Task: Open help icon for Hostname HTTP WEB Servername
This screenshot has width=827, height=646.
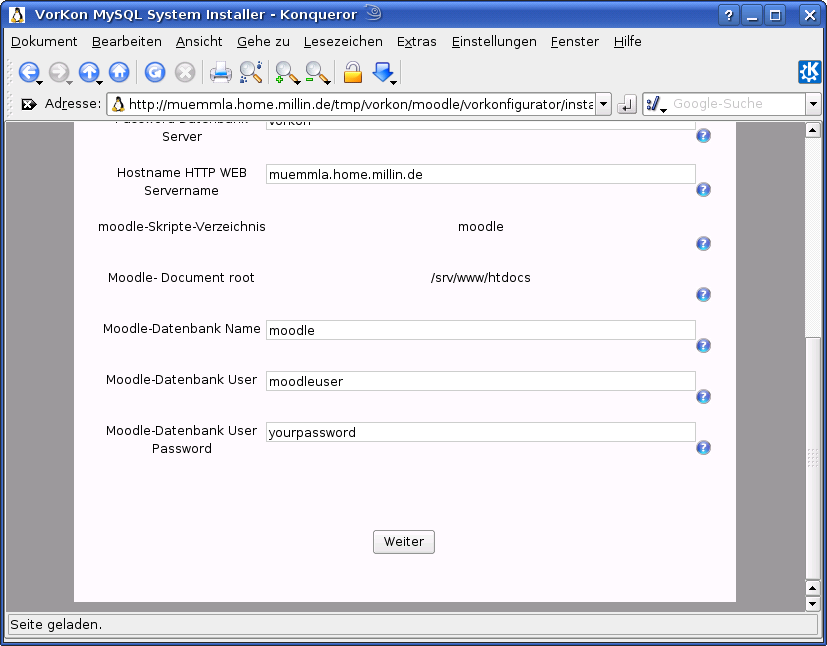Action: pyautogui.click(x=703, y=189)
